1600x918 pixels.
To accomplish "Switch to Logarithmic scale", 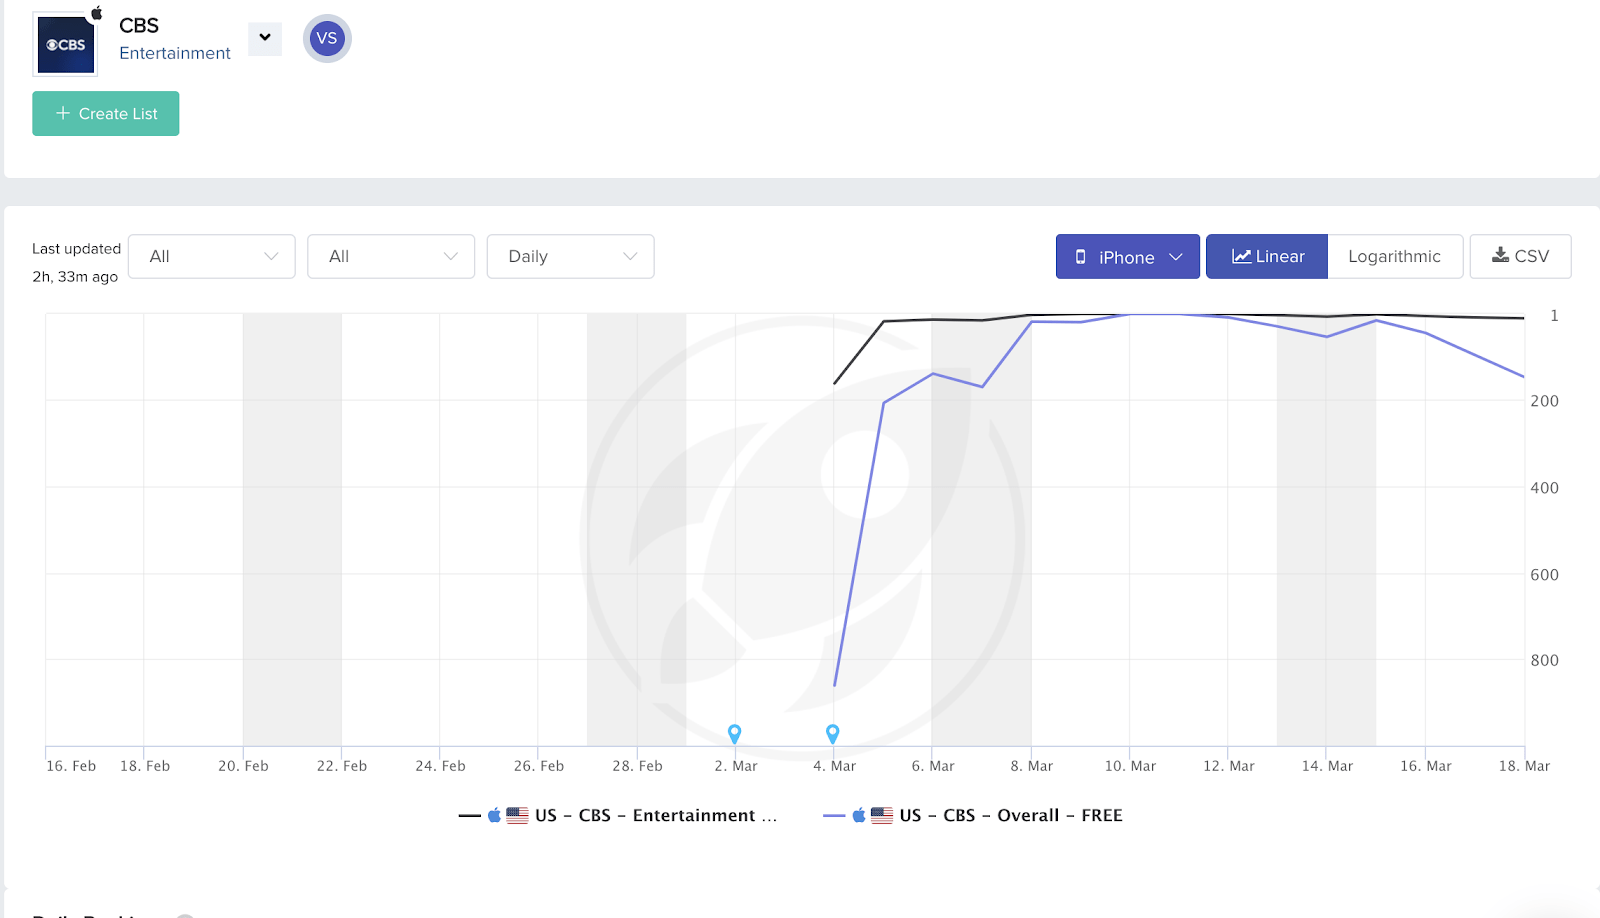I will click(1395, 257).
